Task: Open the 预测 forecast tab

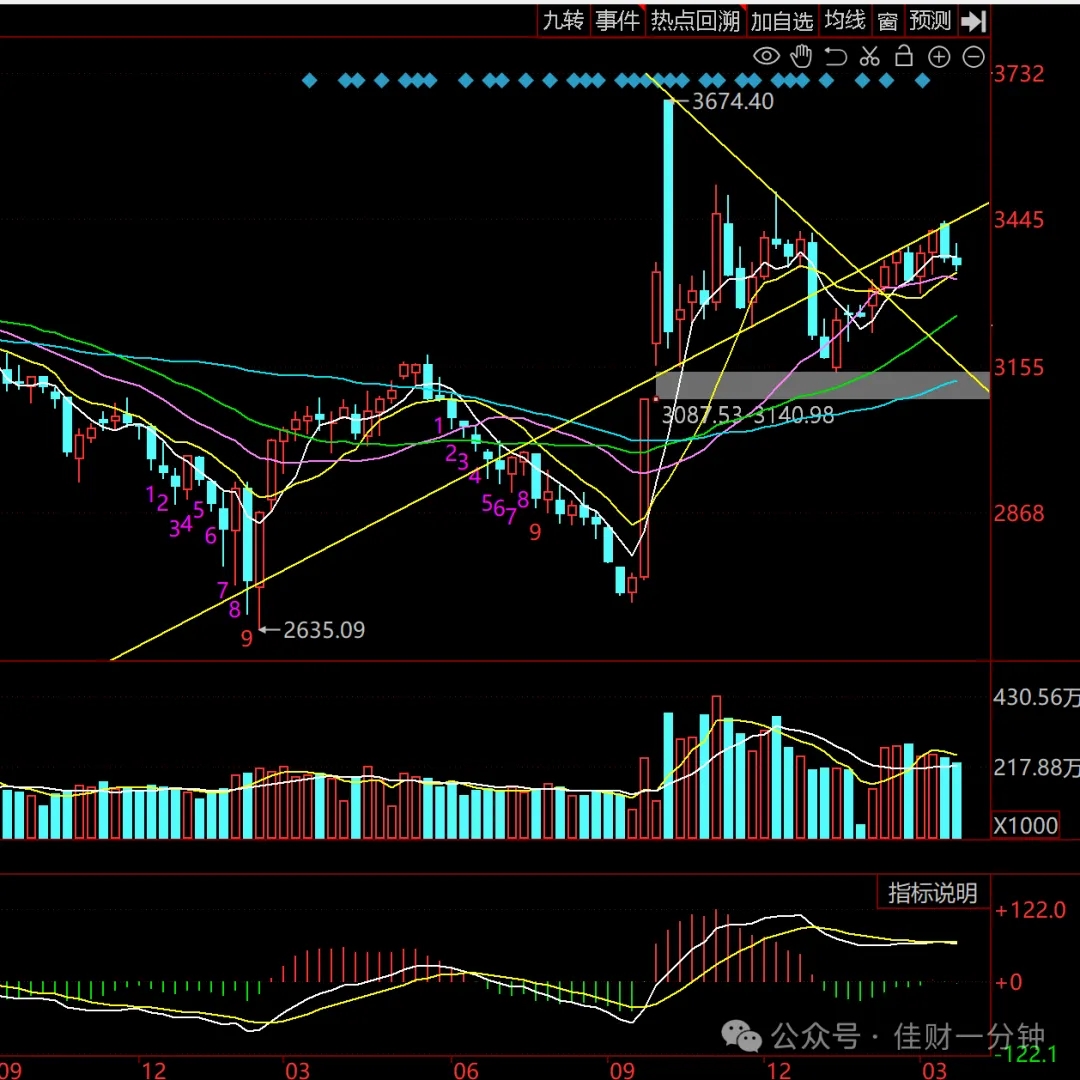Action: click(930, 21)
